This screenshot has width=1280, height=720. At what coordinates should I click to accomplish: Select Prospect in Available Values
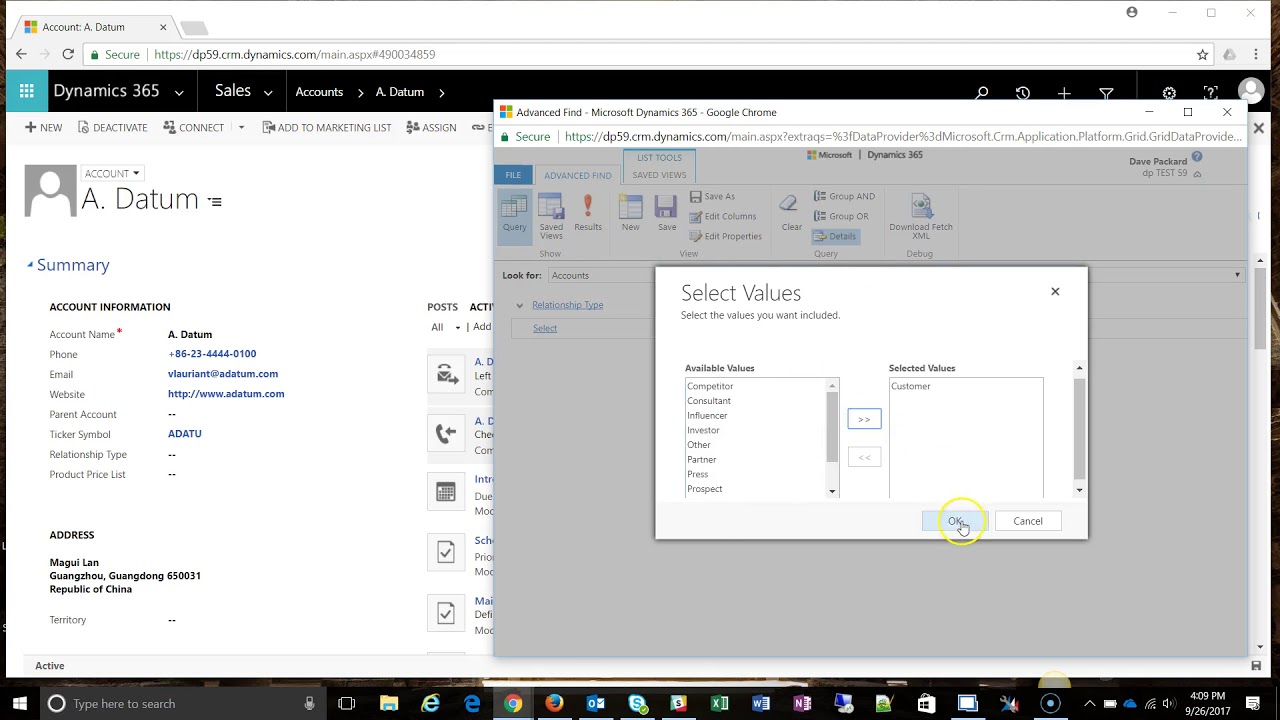point(704,489)
